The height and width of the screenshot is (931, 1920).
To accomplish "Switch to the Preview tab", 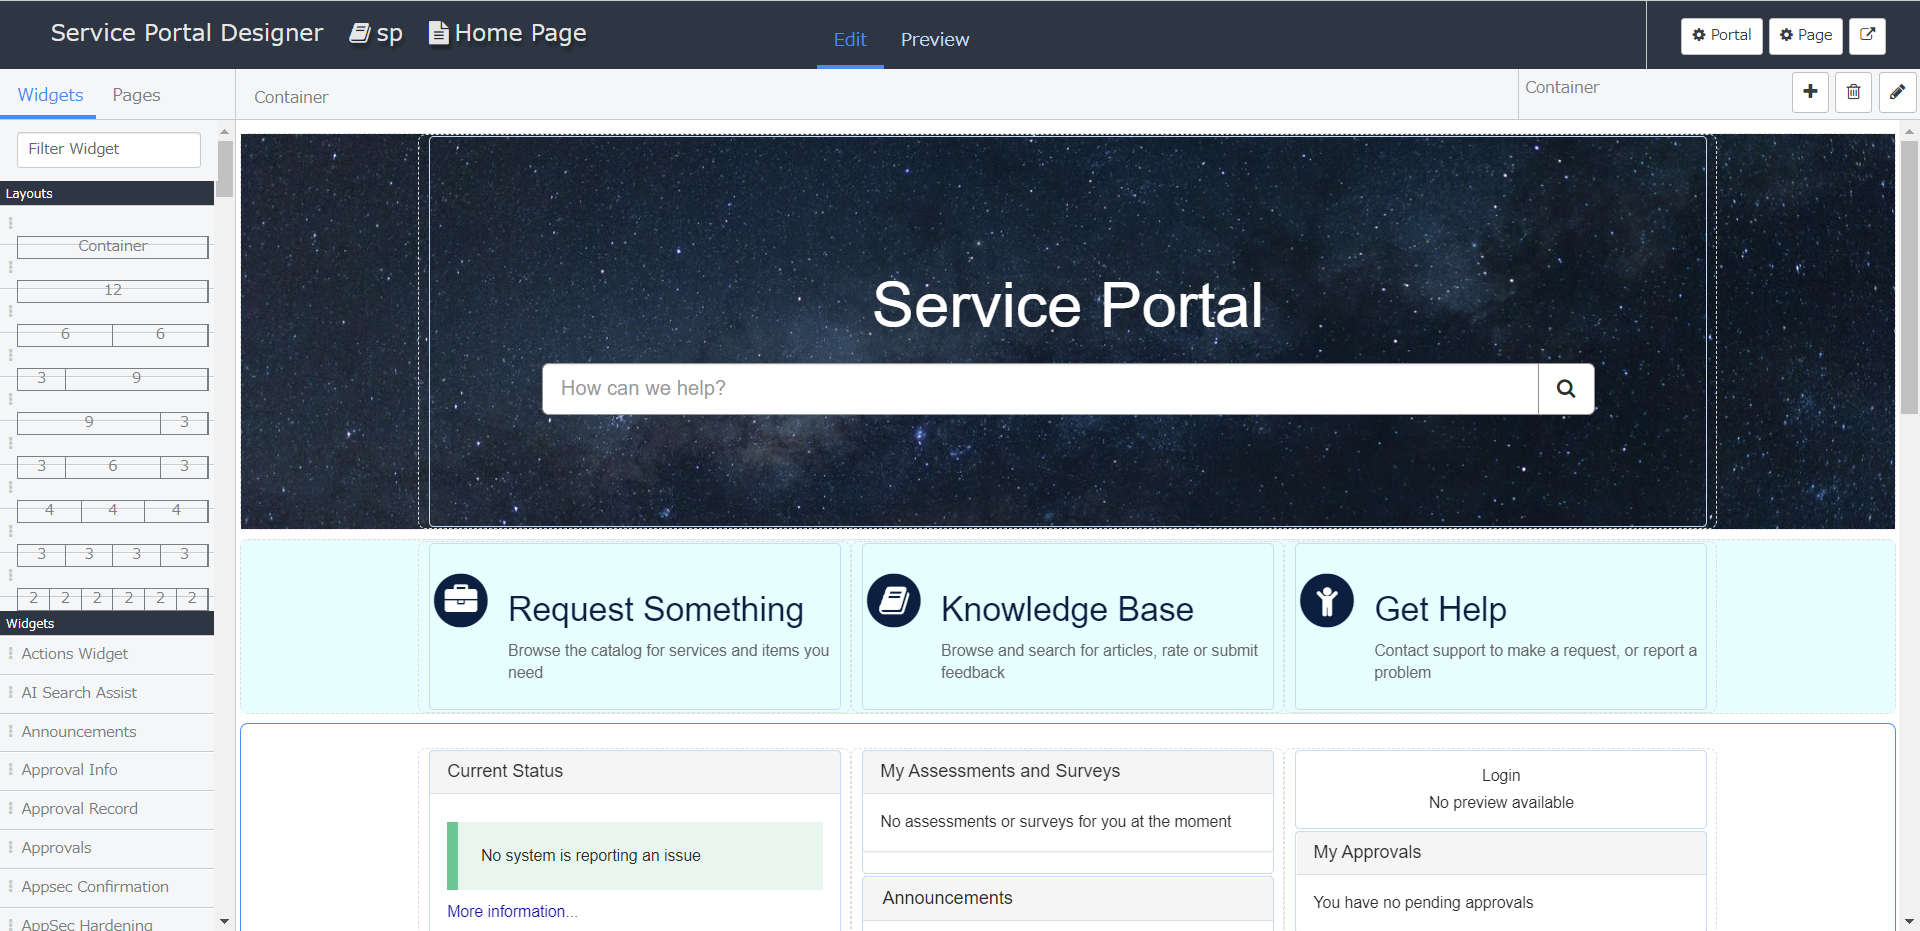I will click(x=934, y=40).
